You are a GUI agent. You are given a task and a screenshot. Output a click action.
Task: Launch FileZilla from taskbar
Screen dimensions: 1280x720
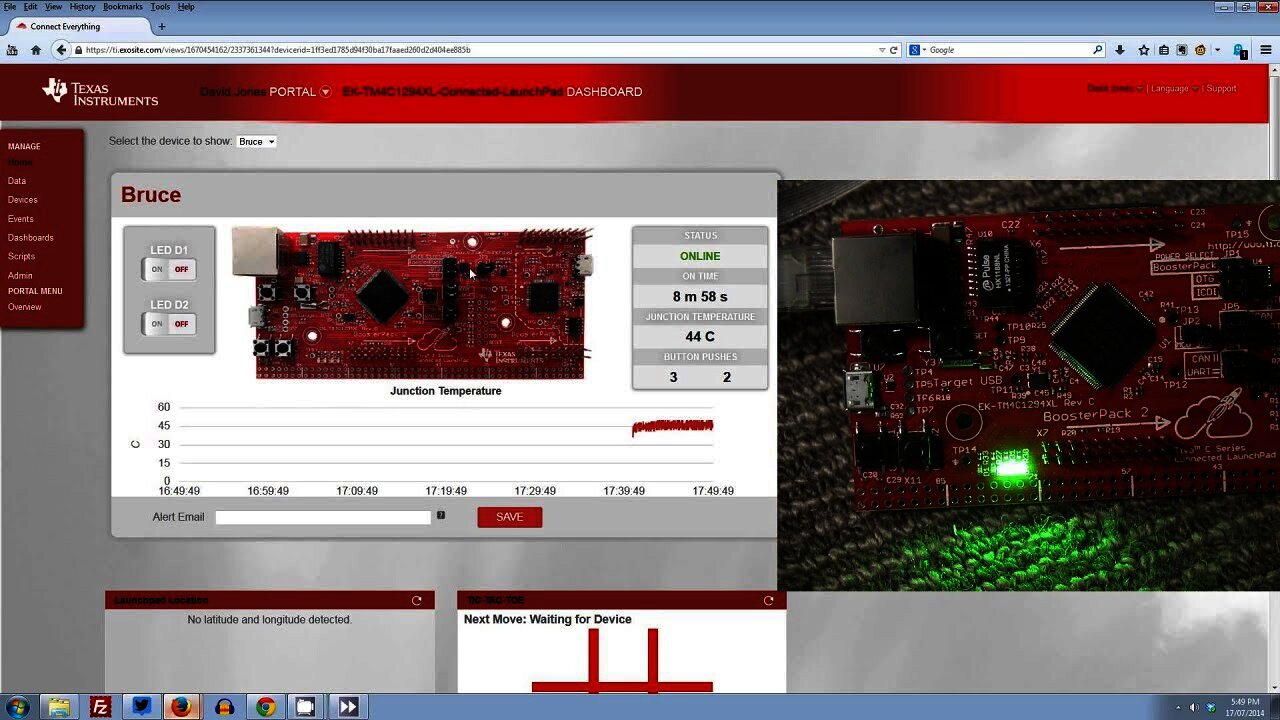point(100,707)
